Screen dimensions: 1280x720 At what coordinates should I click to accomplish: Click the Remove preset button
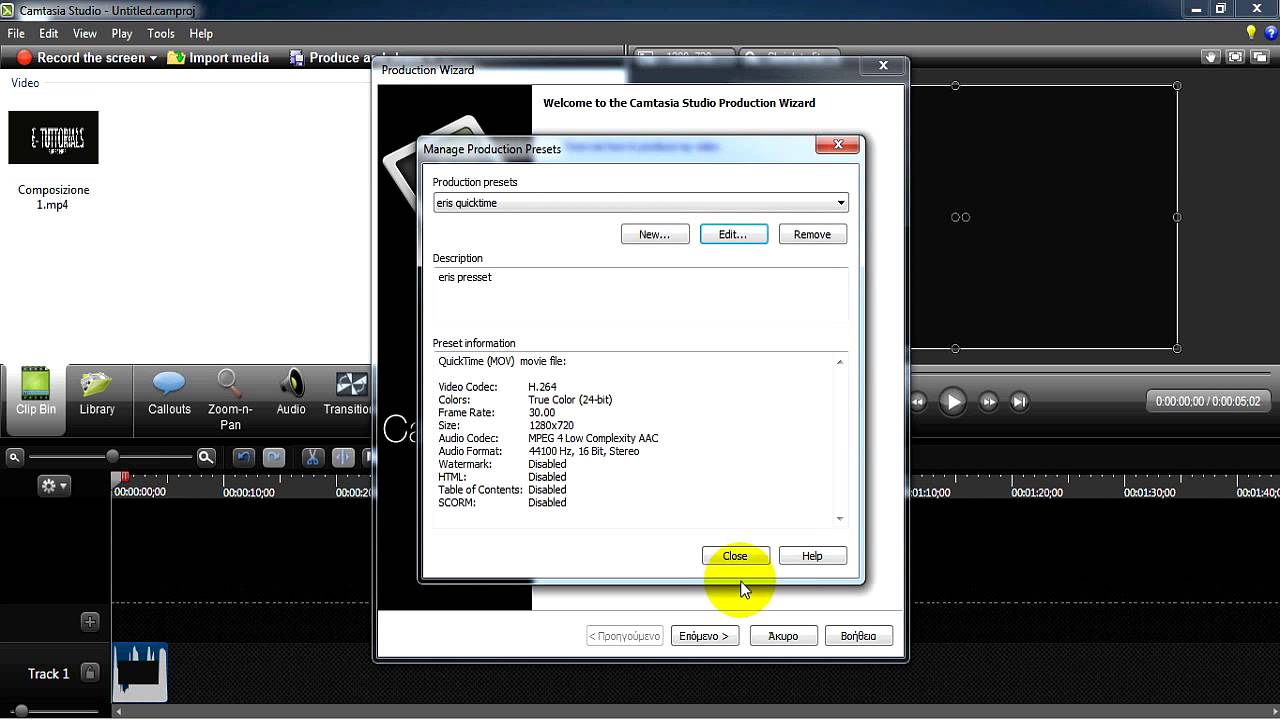pos(812,234)
